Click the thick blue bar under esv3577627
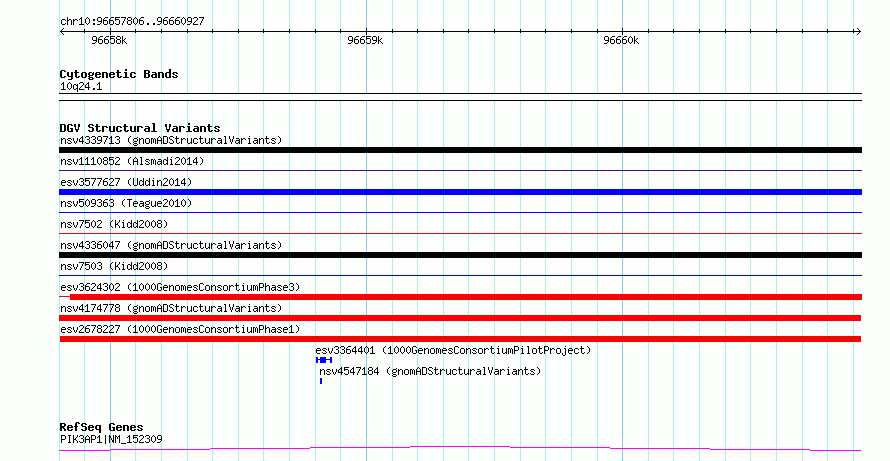890x461 pixels. pyautogui.click(x=460, y=192)
